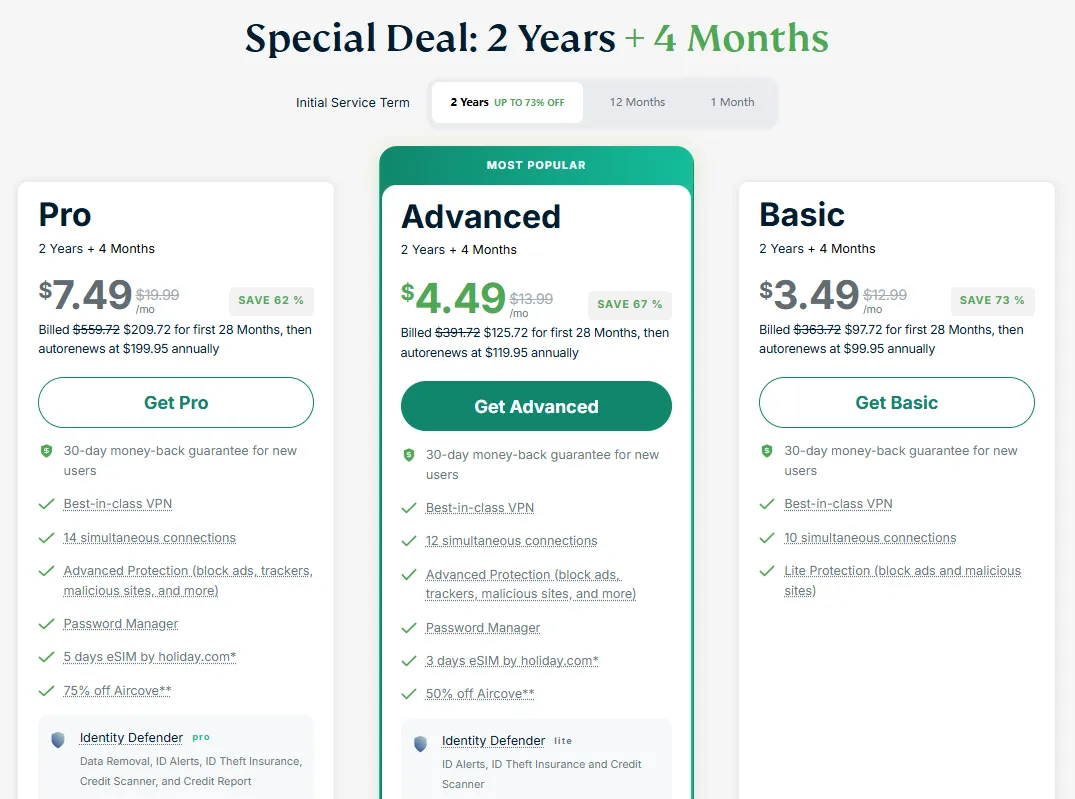Click the Identity Defender shield icon in Pro

click(x=58, y=739)
